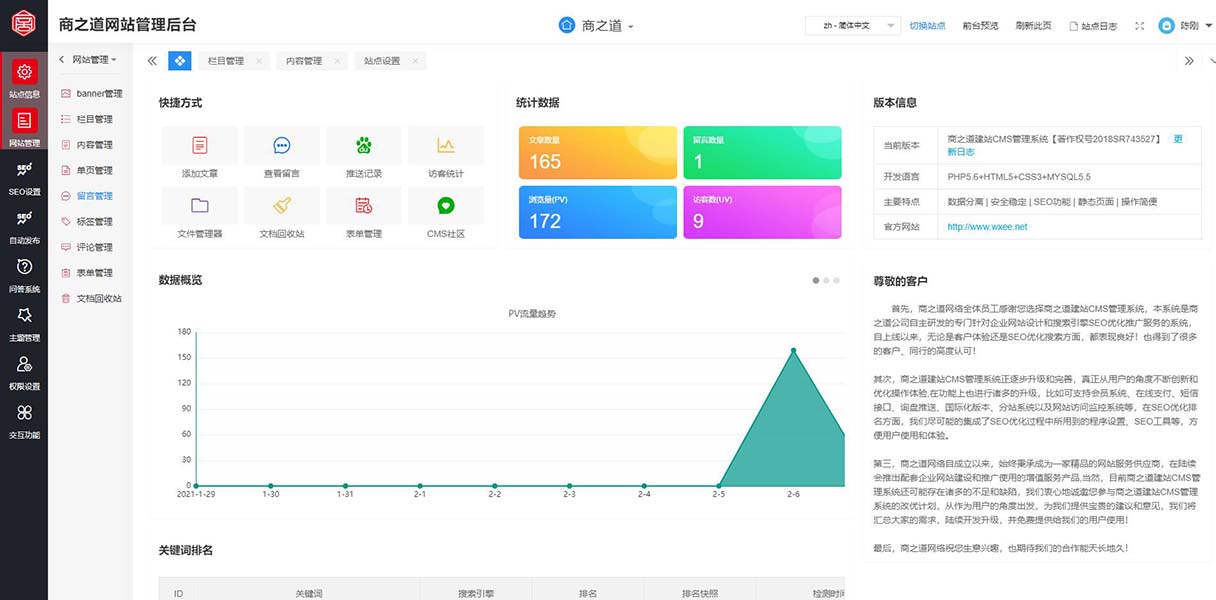Screen dimensions: 1216x600
Task: Open 网站管理 in the dark sidebar
Action: pos(24,126)
